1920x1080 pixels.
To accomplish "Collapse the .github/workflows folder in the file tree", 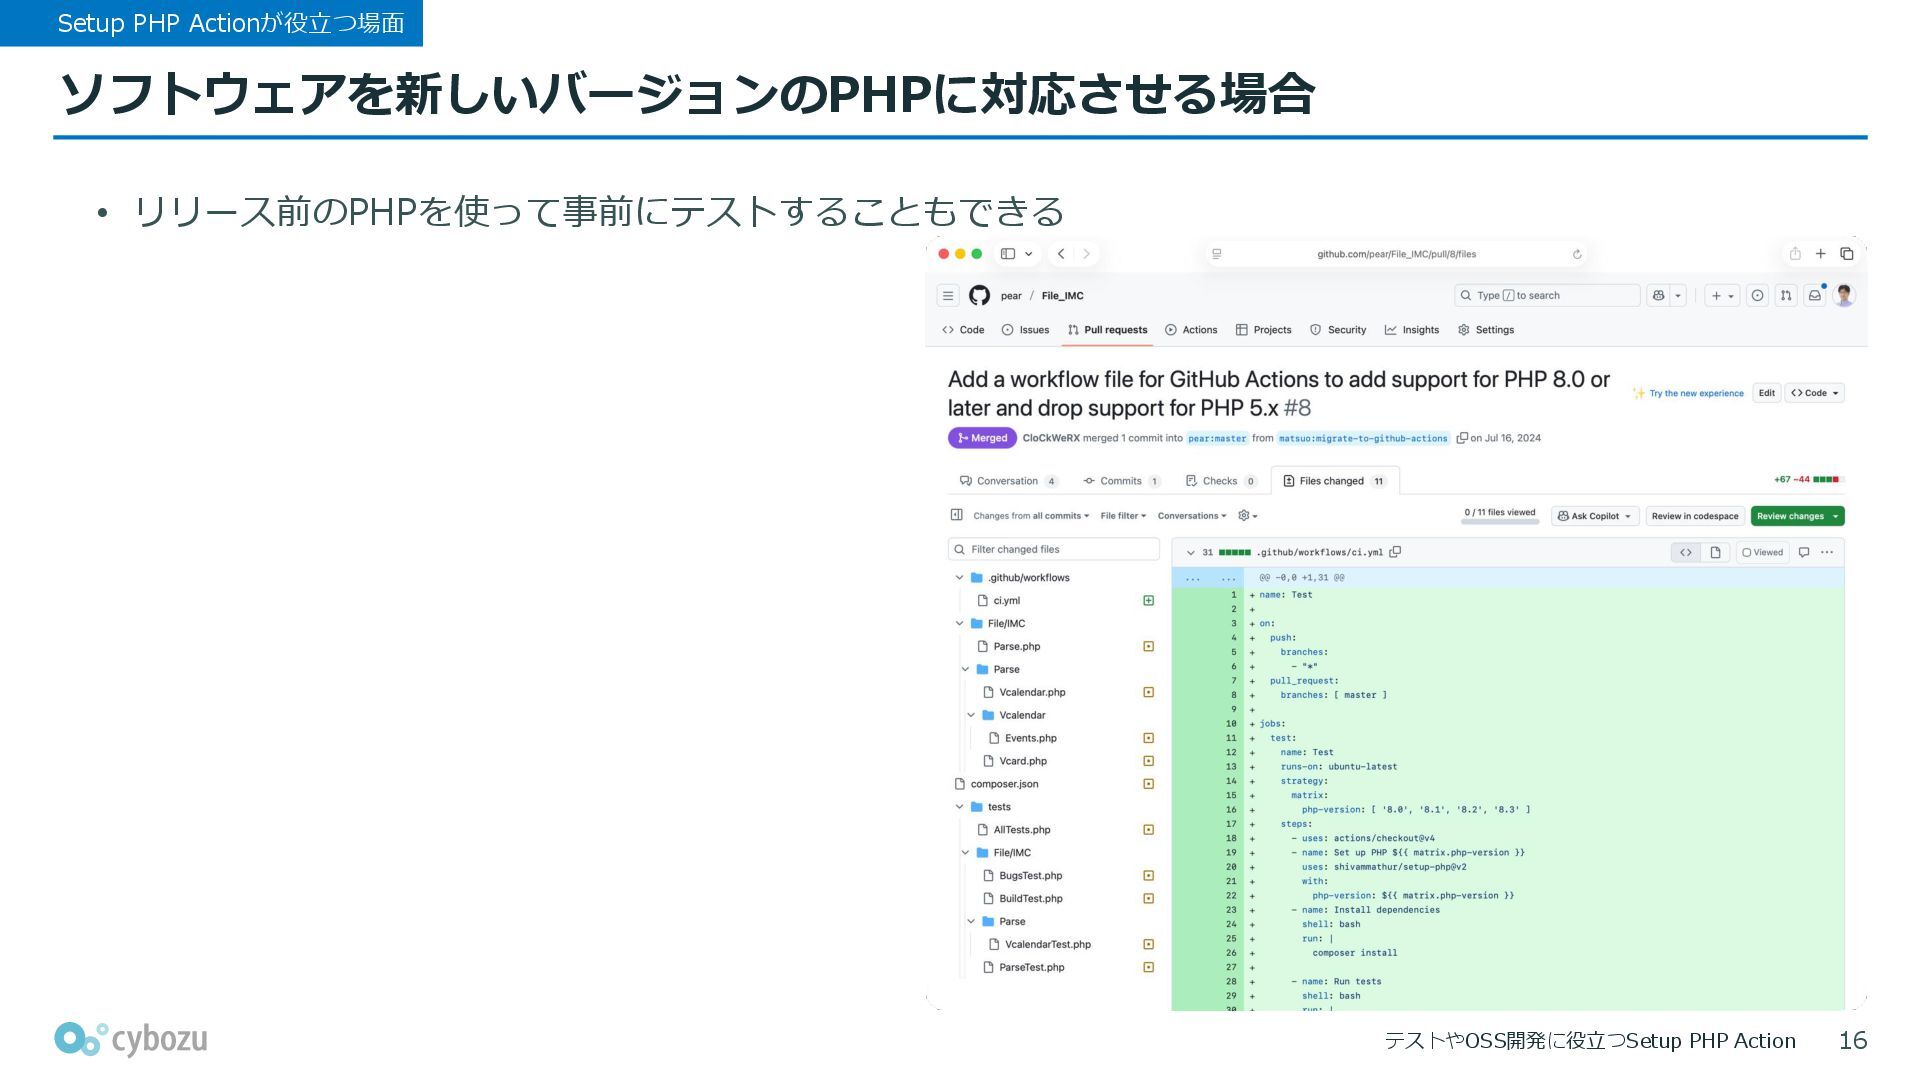I will pos(959,577).
